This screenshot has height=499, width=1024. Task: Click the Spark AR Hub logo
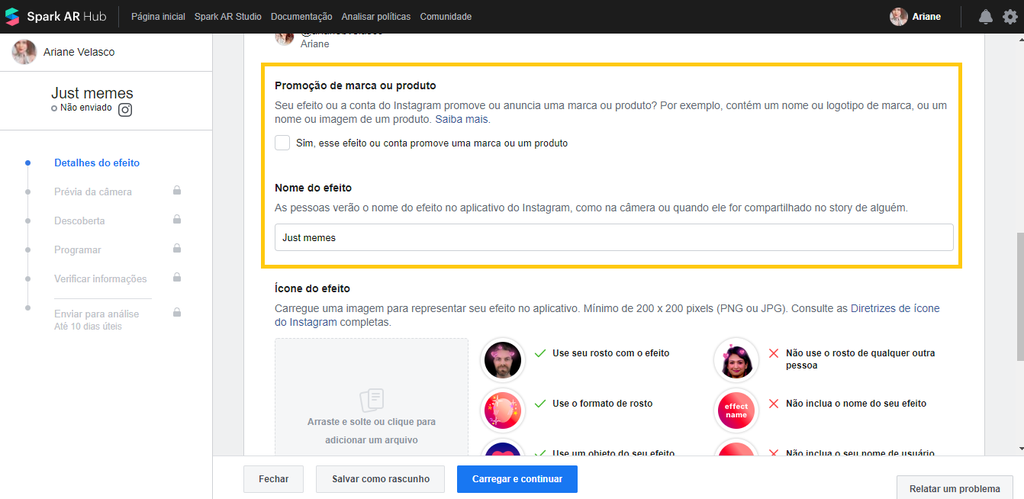[x=56, y=16]
